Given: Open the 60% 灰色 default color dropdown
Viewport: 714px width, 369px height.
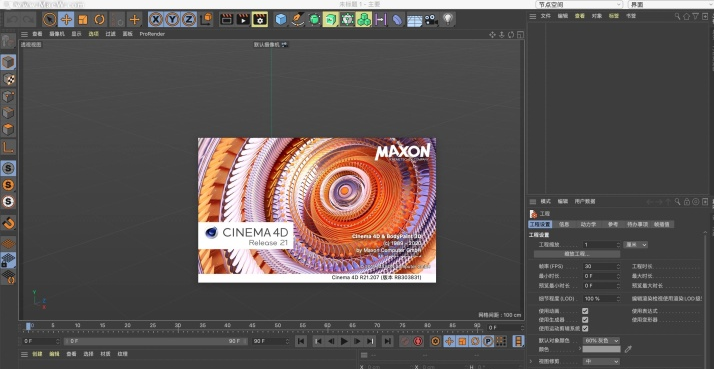Looking at the screenshot, I should tap(602, 340).
